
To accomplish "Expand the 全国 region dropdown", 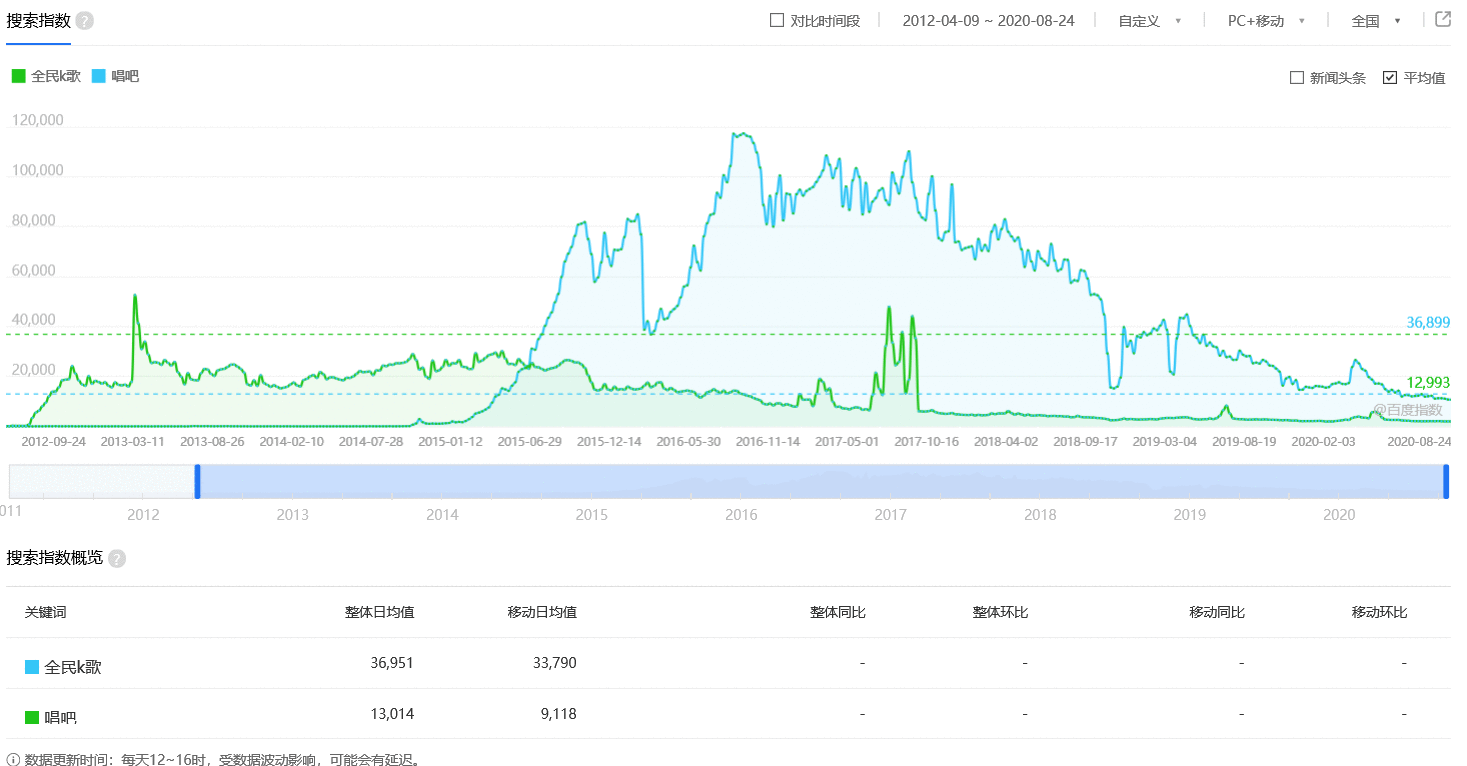I will tap(1376, 20).
